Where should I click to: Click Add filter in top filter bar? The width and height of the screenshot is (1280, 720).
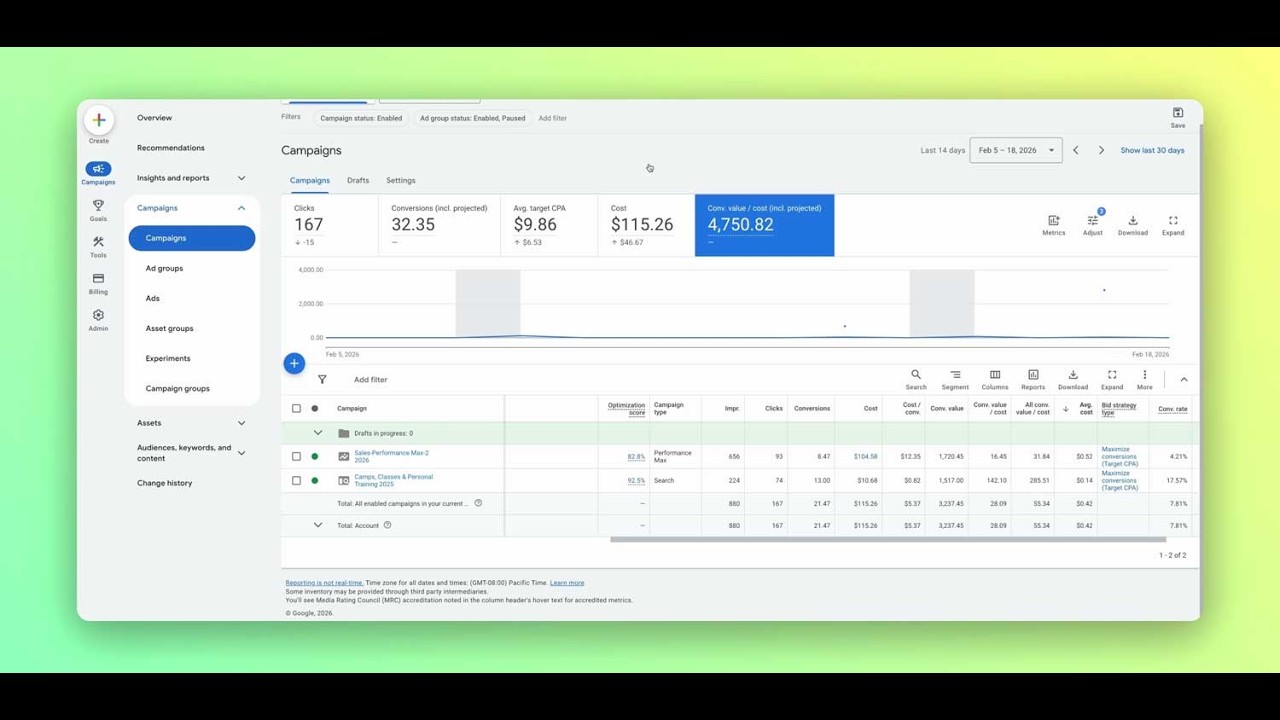[x=552, y=118]
